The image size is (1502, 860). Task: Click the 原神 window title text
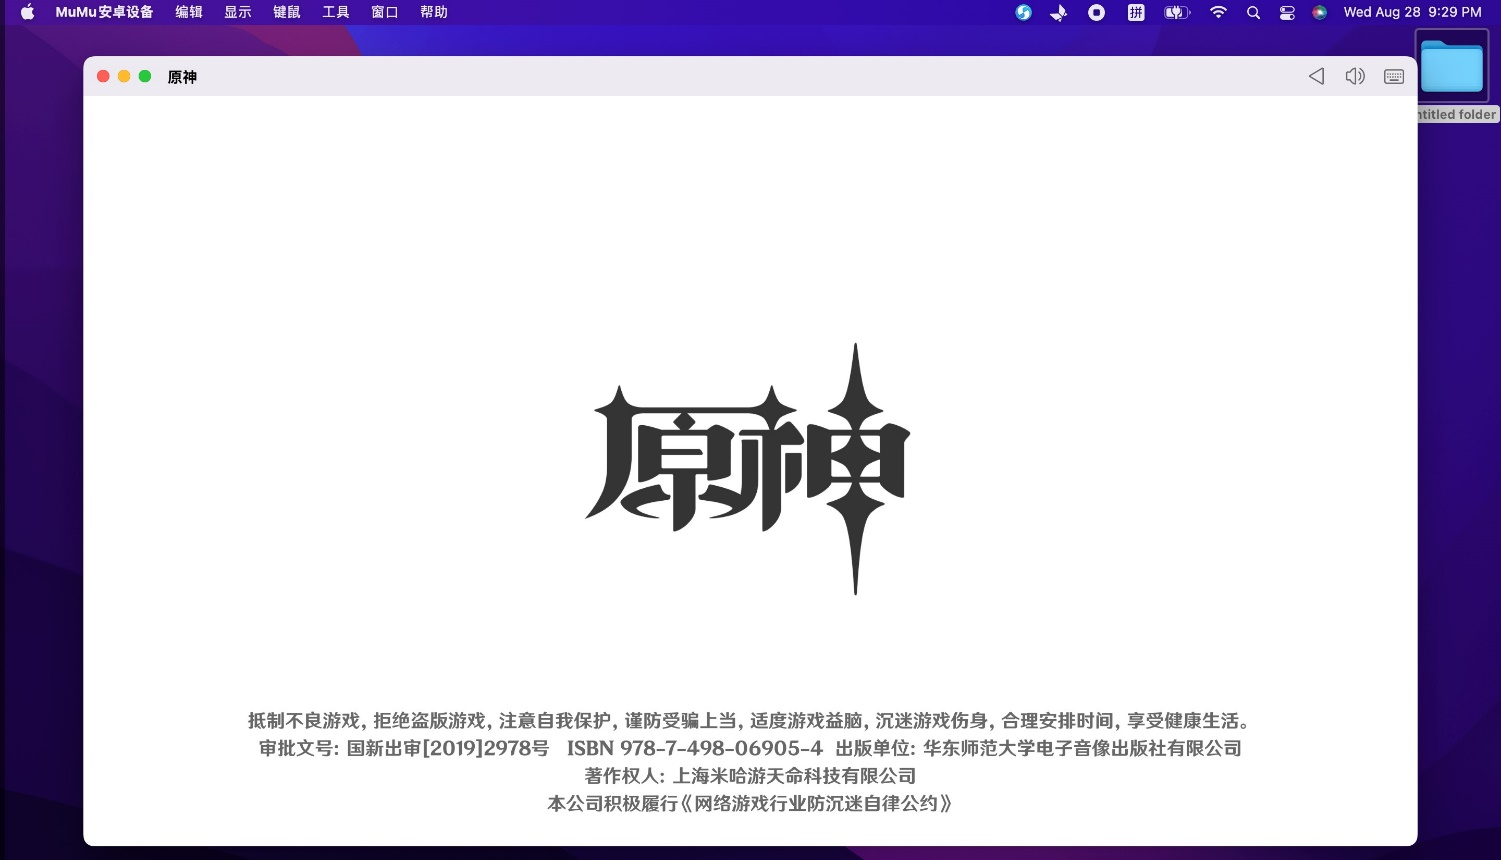point(182,77)
